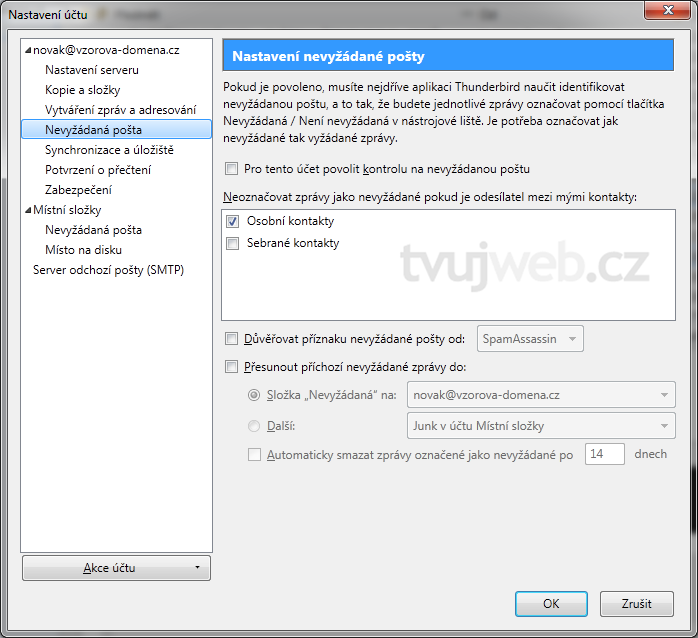Select Kopie a složky in sidebar

click(x=83, y=90)
